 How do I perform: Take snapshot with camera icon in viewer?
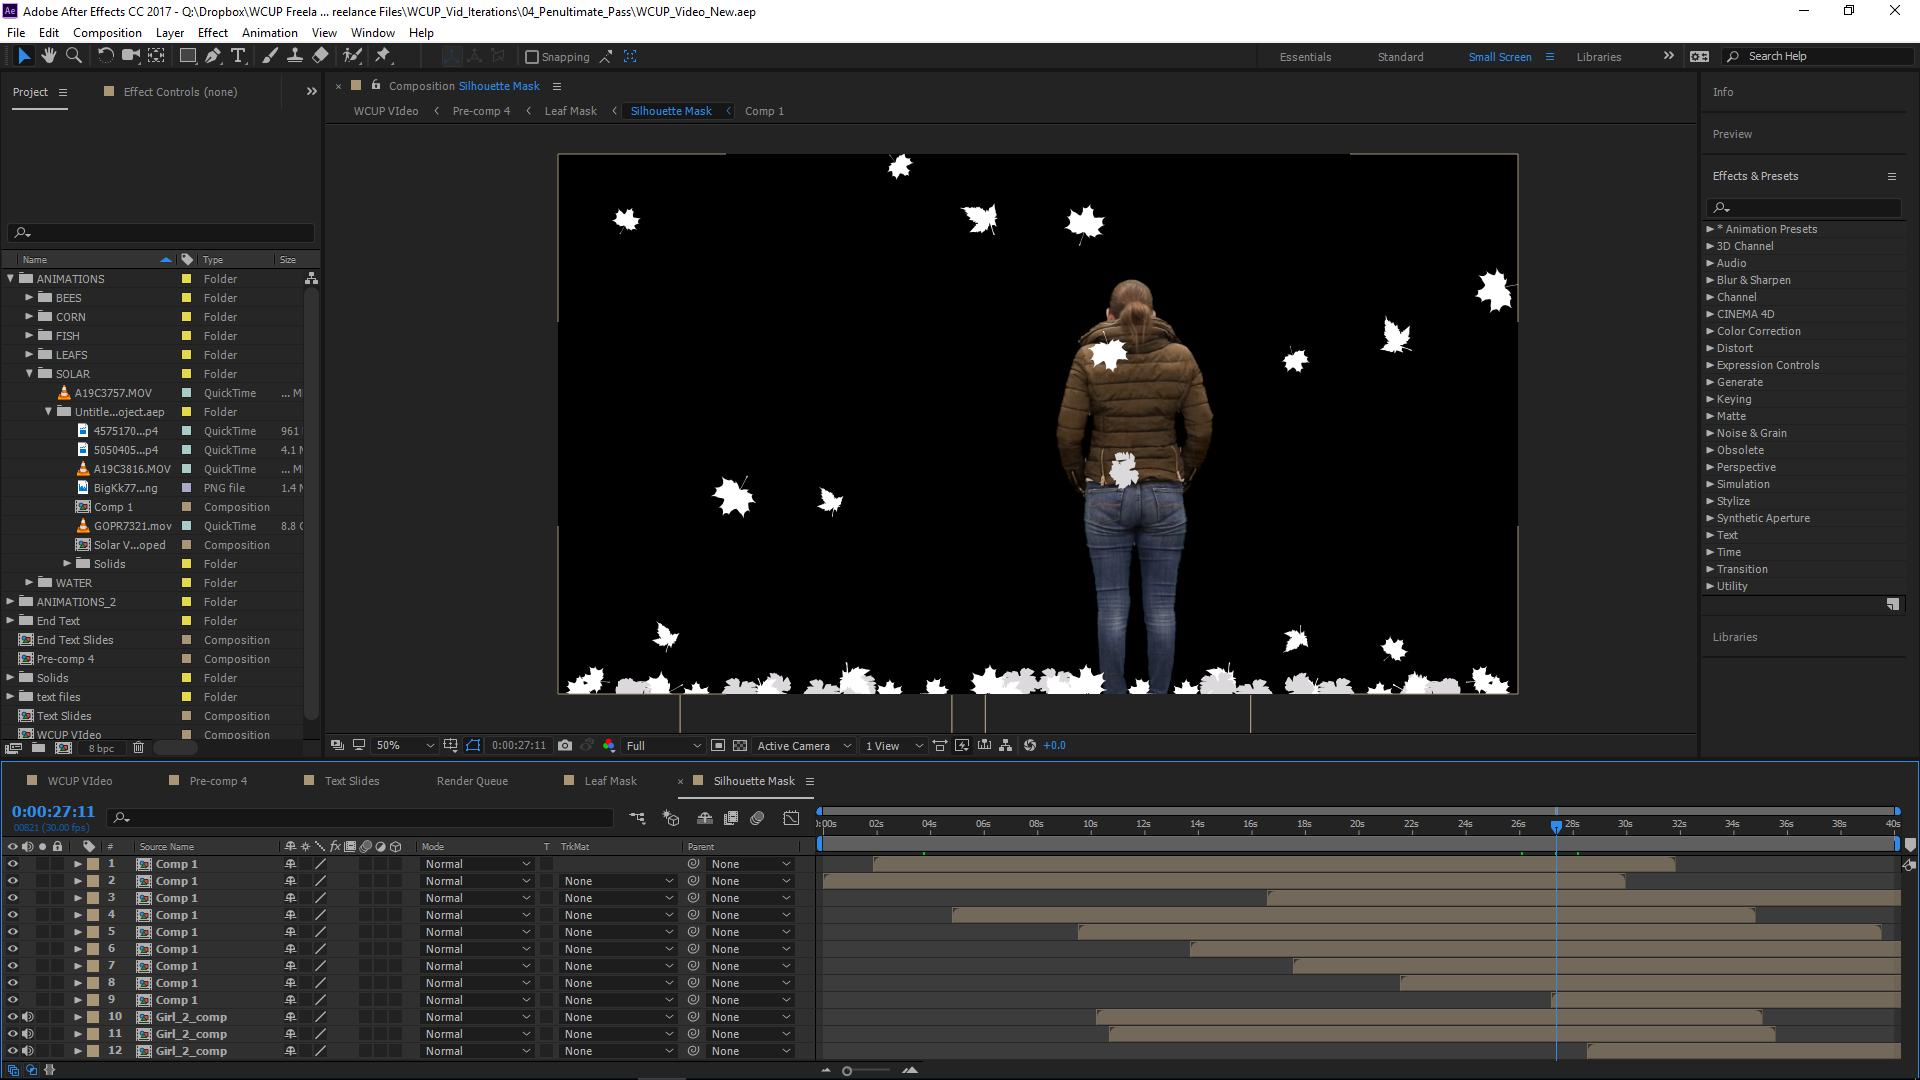565,745
